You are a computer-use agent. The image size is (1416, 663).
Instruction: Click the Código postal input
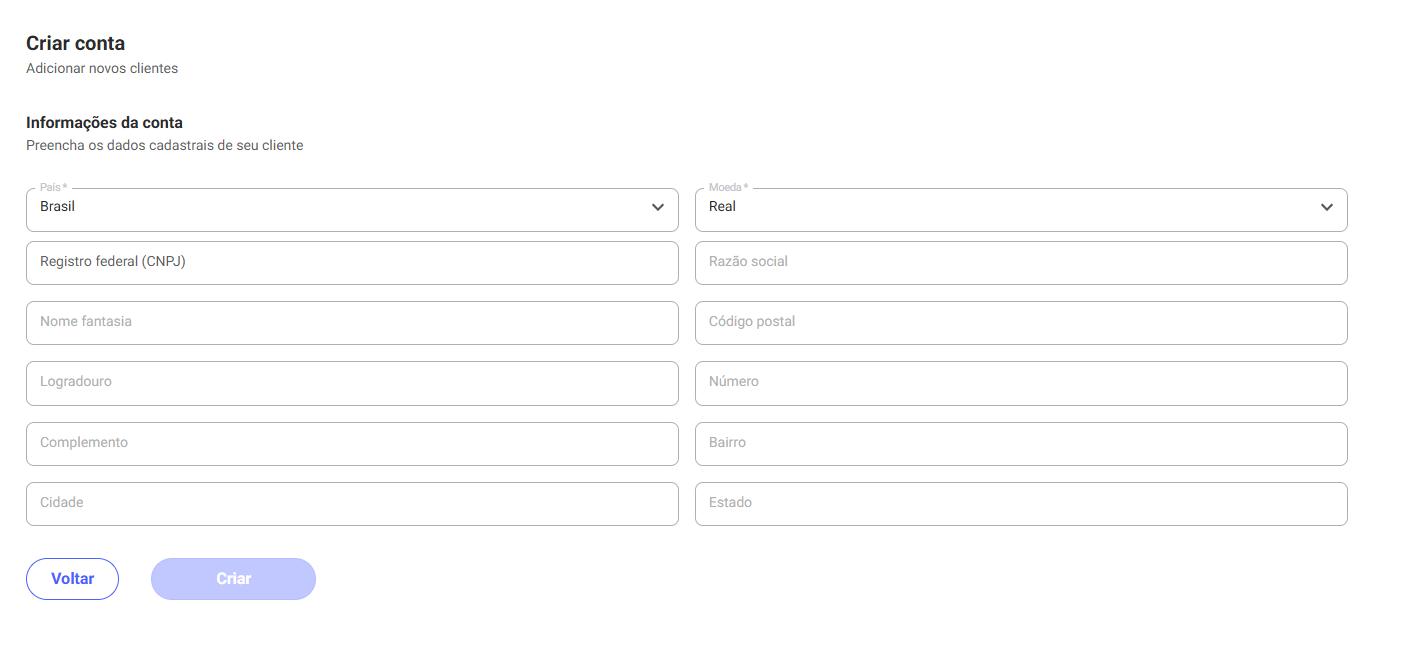(1021, 323)
